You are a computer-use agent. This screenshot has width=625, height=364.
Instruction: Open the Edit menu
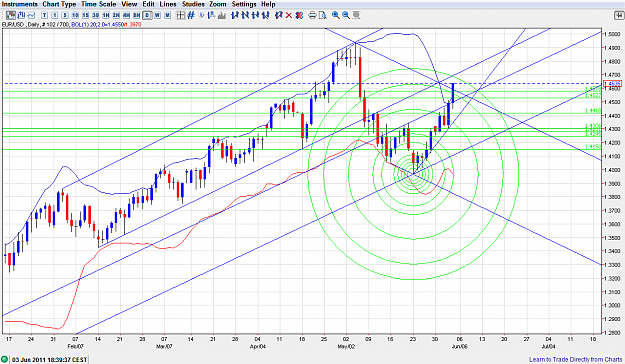click(149, 4)
